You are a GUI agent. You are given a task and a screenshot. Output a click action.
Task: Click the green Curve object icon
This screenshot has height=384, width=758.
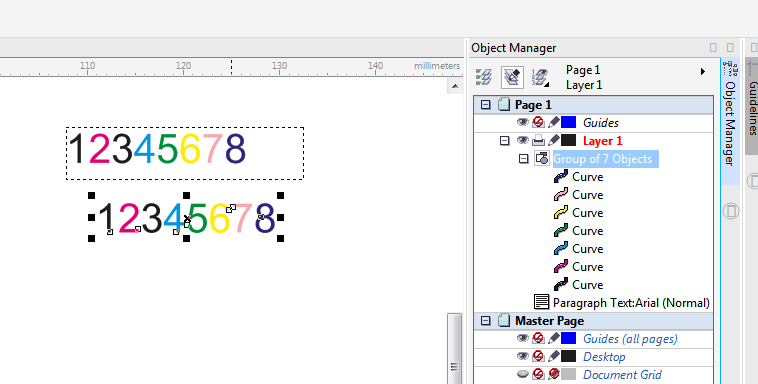(561, 231)
